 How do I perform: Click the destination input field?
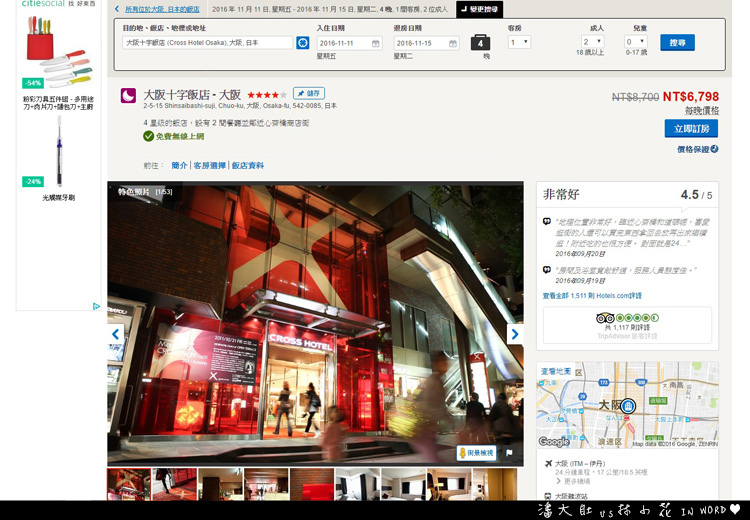coord(207,43)
